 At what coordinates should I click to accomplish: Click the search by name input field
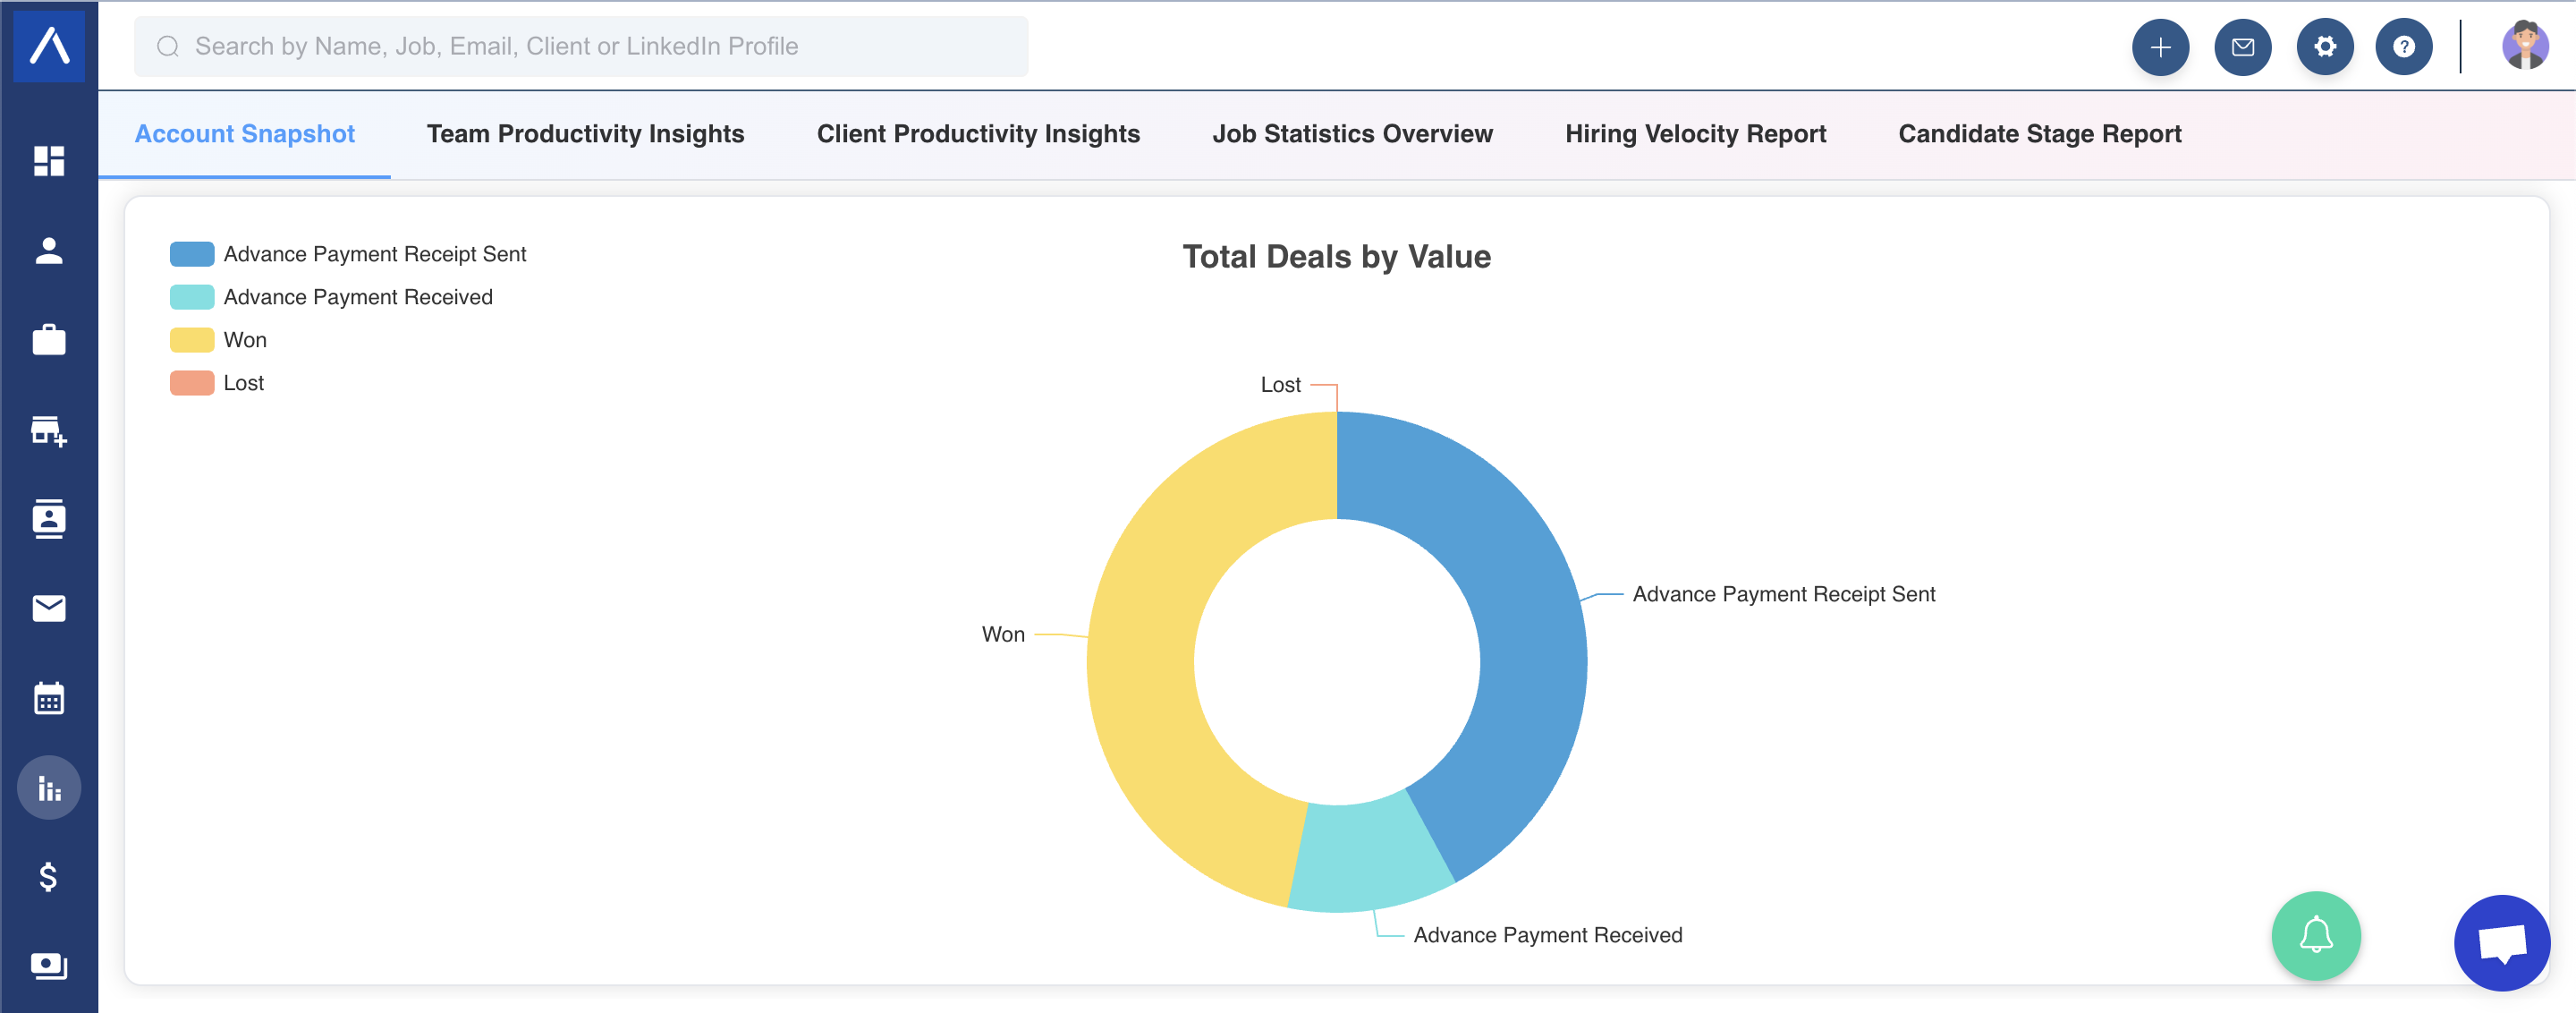coord(581,46)
